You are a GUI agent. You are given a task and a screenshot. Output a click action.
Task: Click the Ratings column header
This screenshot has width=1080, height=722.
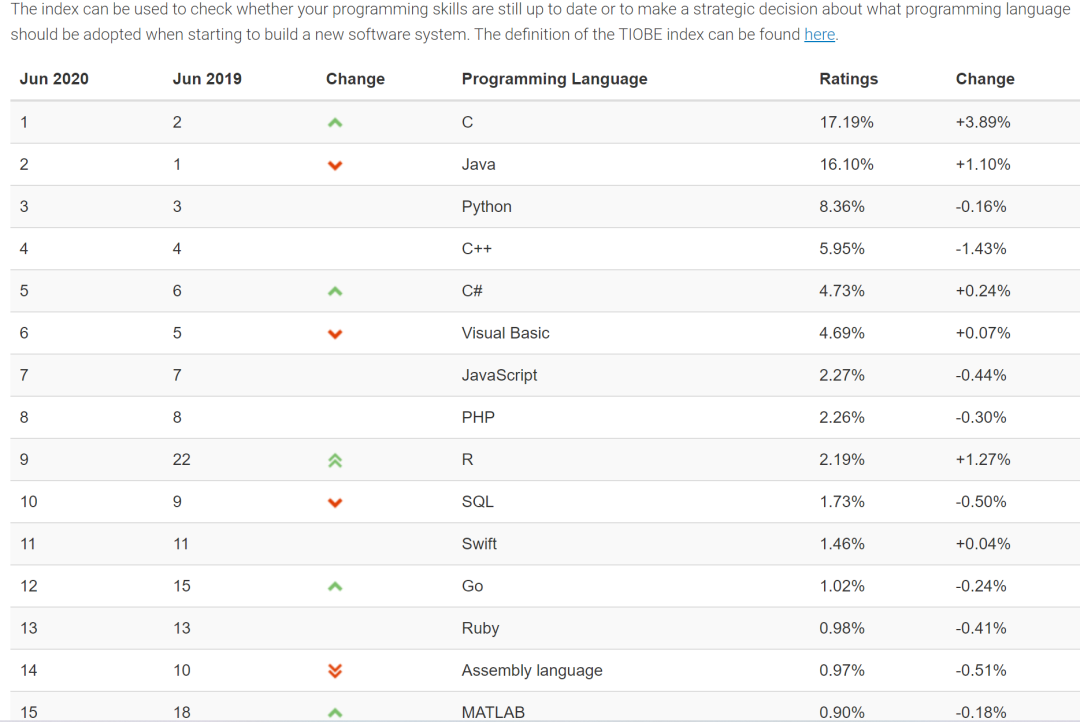(x=849, y=79)
